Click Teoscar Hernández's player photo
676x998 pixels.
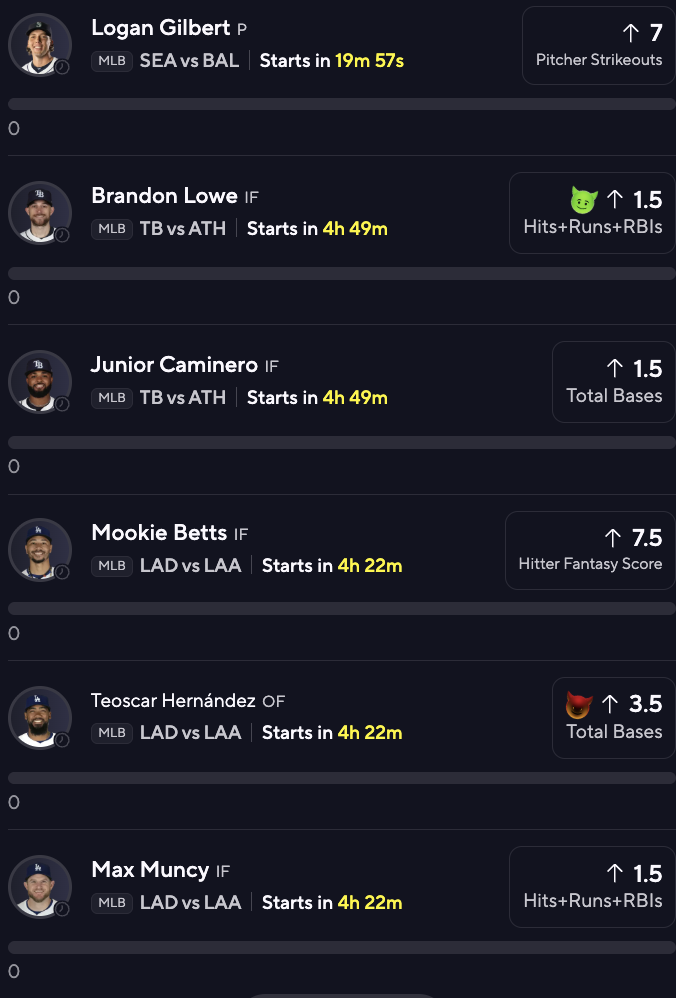[x=40, y=717]
